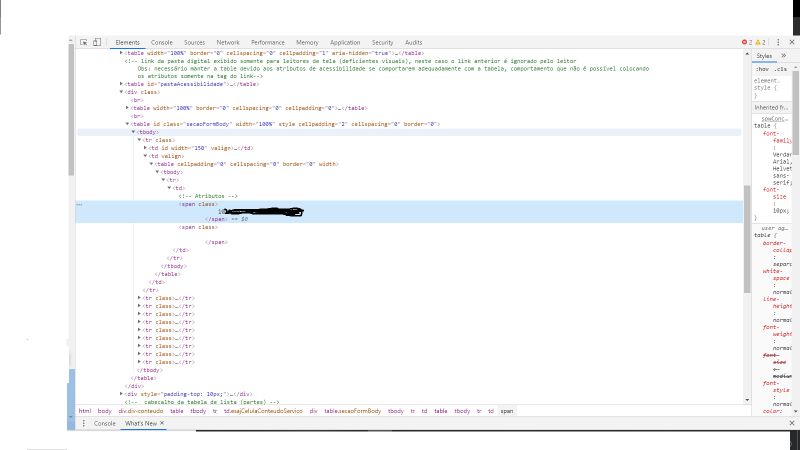Open the Audits tab

click(x=413, y=42)
